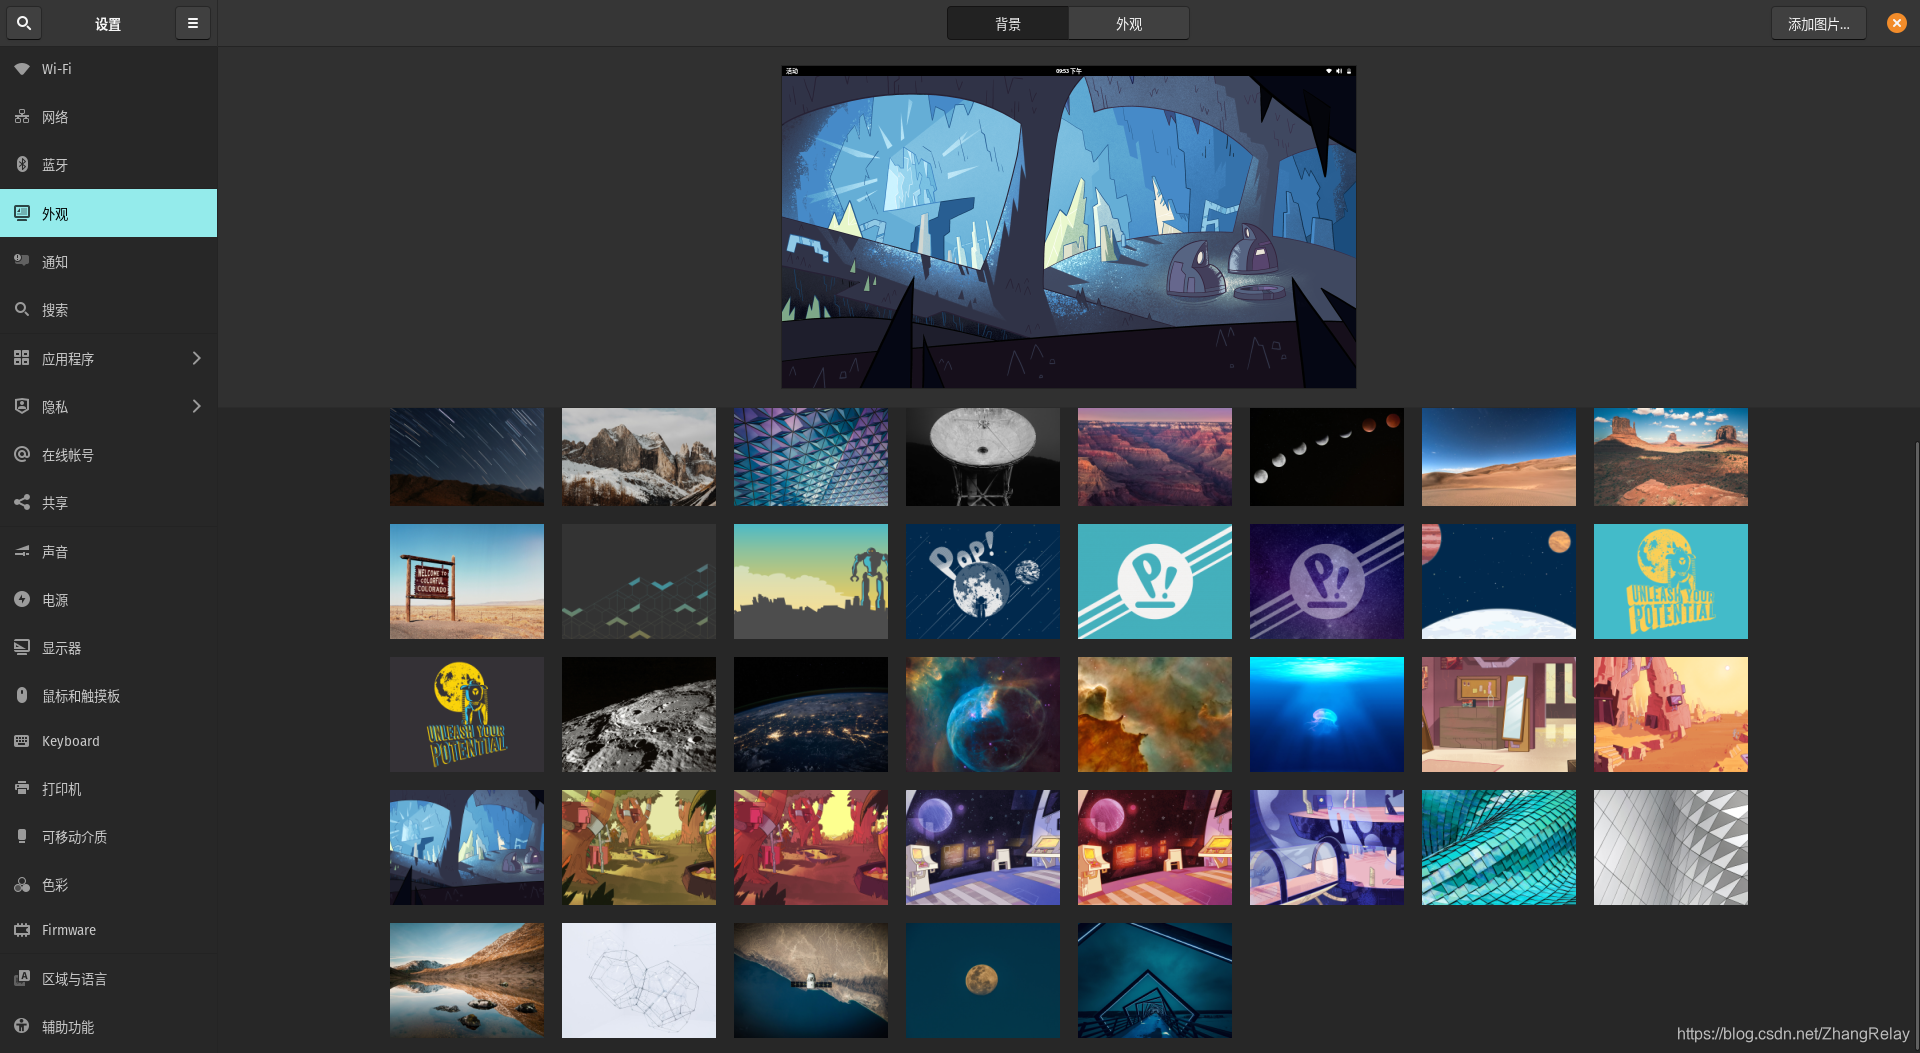Image resolution: width=1920 pixels, height=1053 pixels.
Task: Close the settings window with orange X
Action: pos(1896,23)
